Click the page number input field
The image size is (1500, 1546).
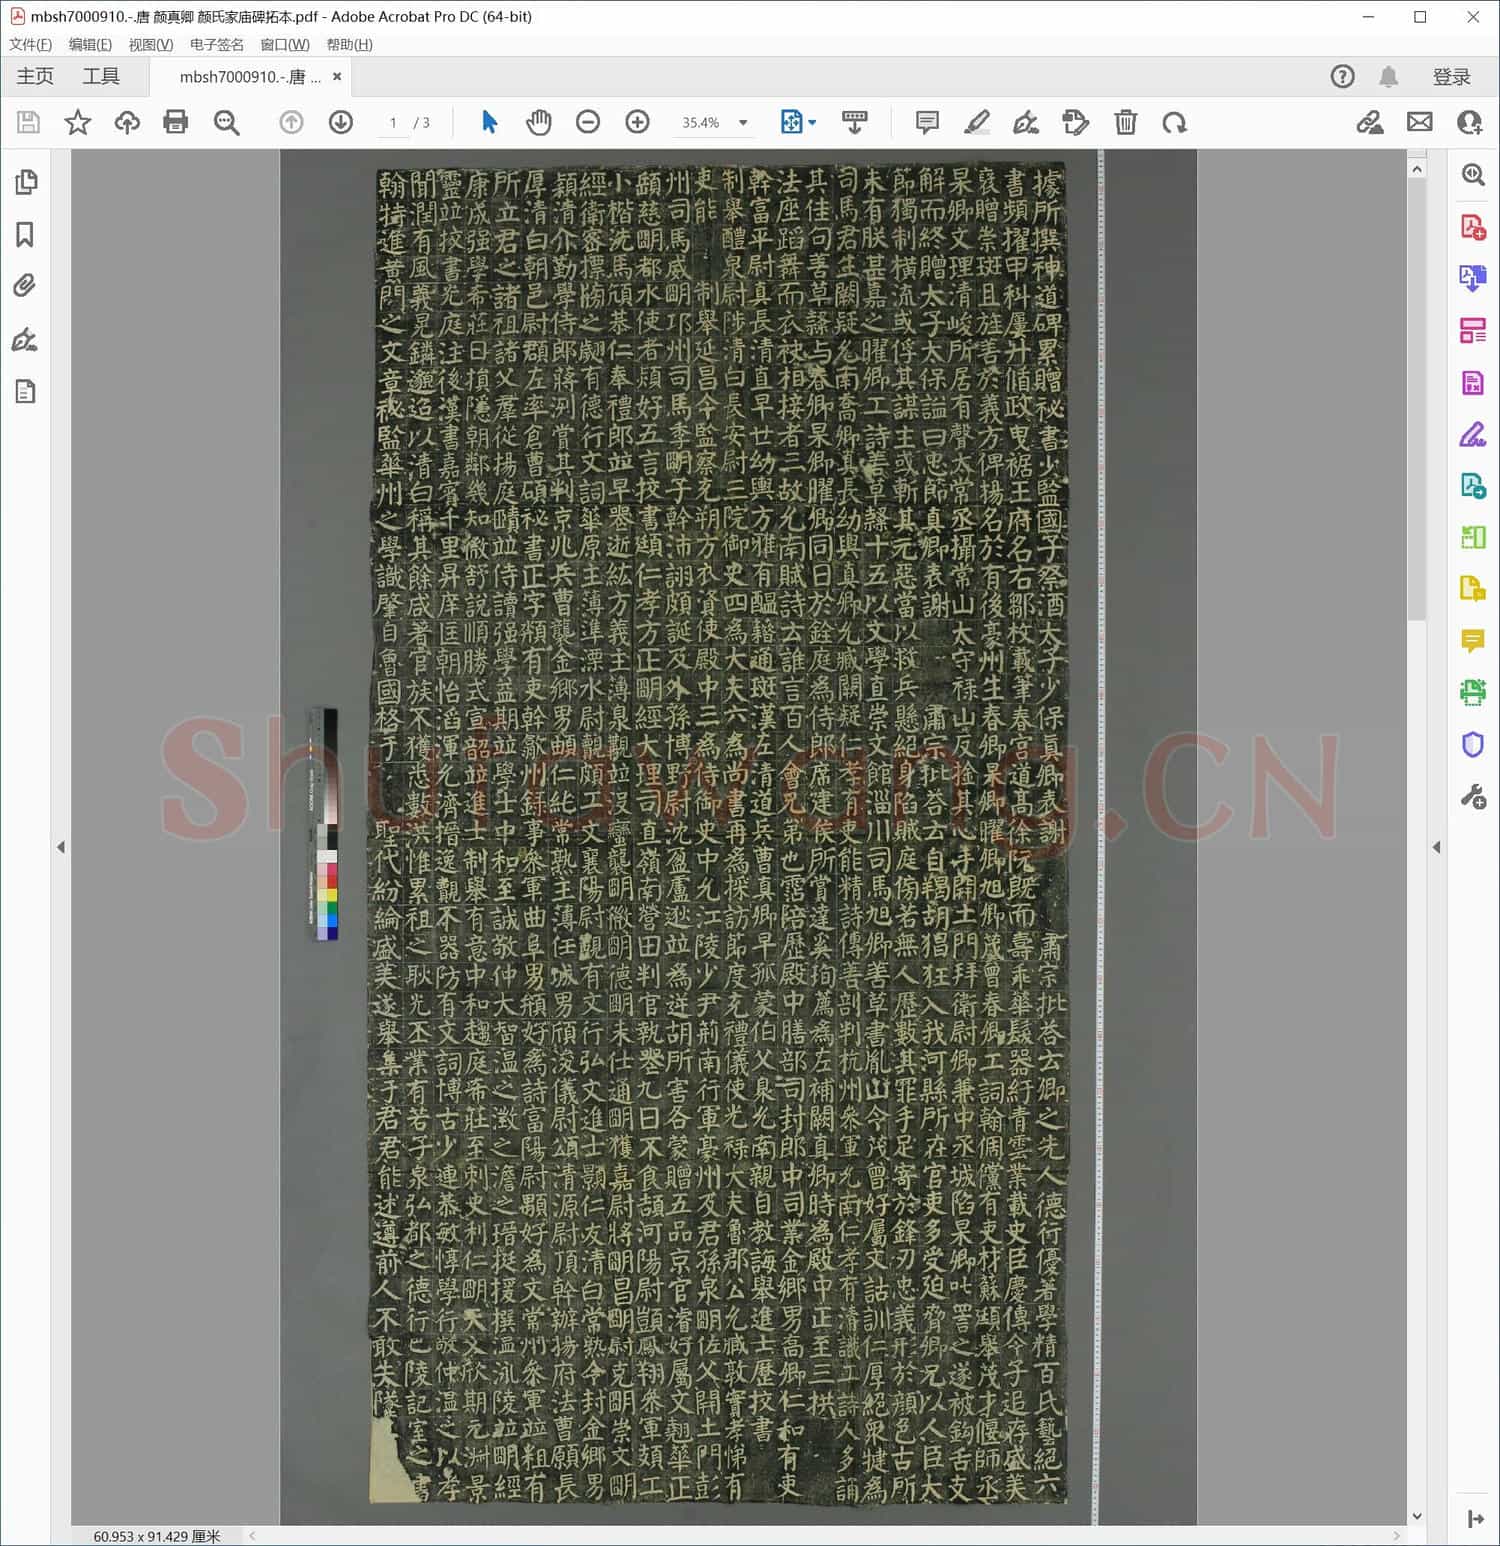tap(393, 123)
